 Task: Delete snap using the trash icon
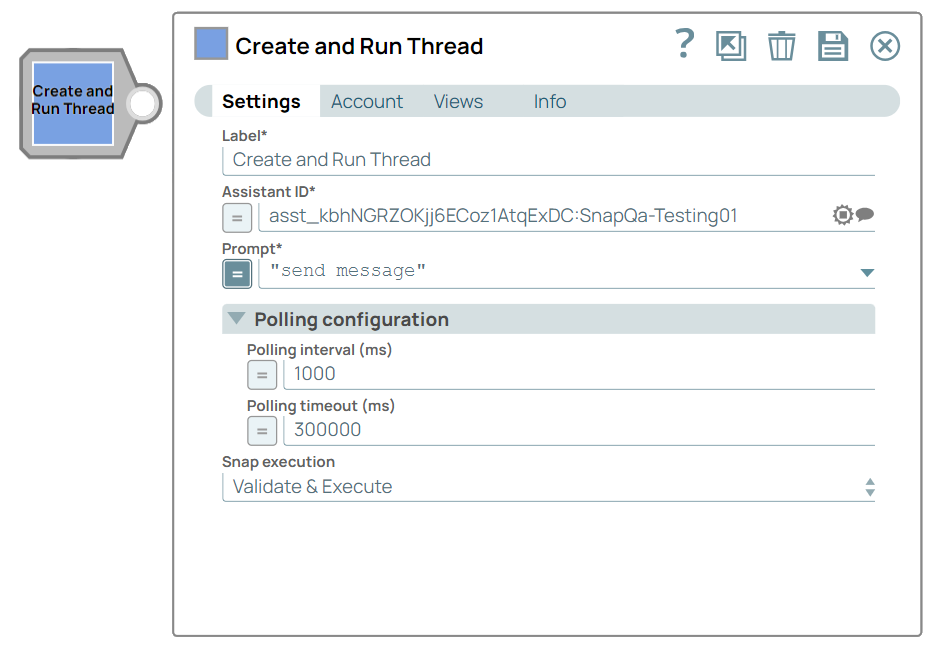pos(781,46)
